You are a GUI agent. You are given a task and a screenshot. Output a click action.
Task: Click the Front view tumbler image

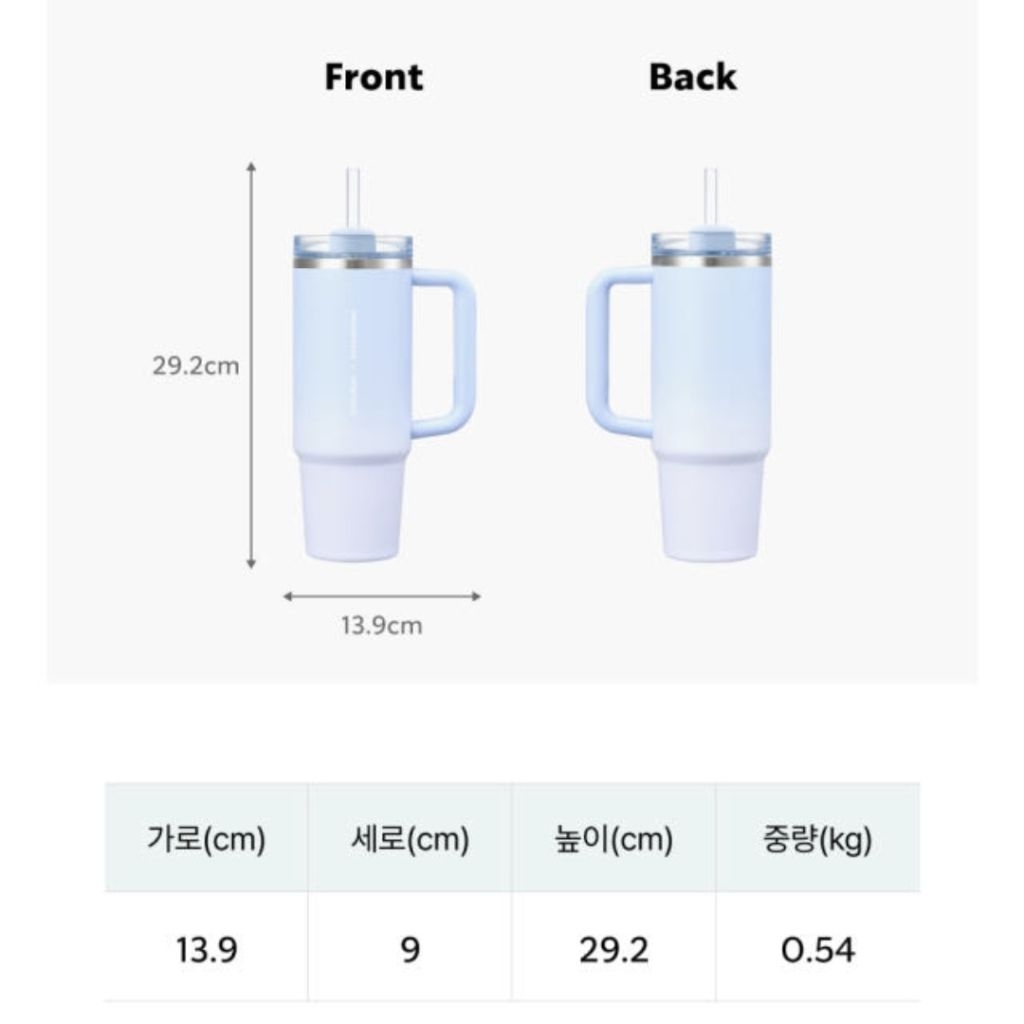tap(383, 364)
